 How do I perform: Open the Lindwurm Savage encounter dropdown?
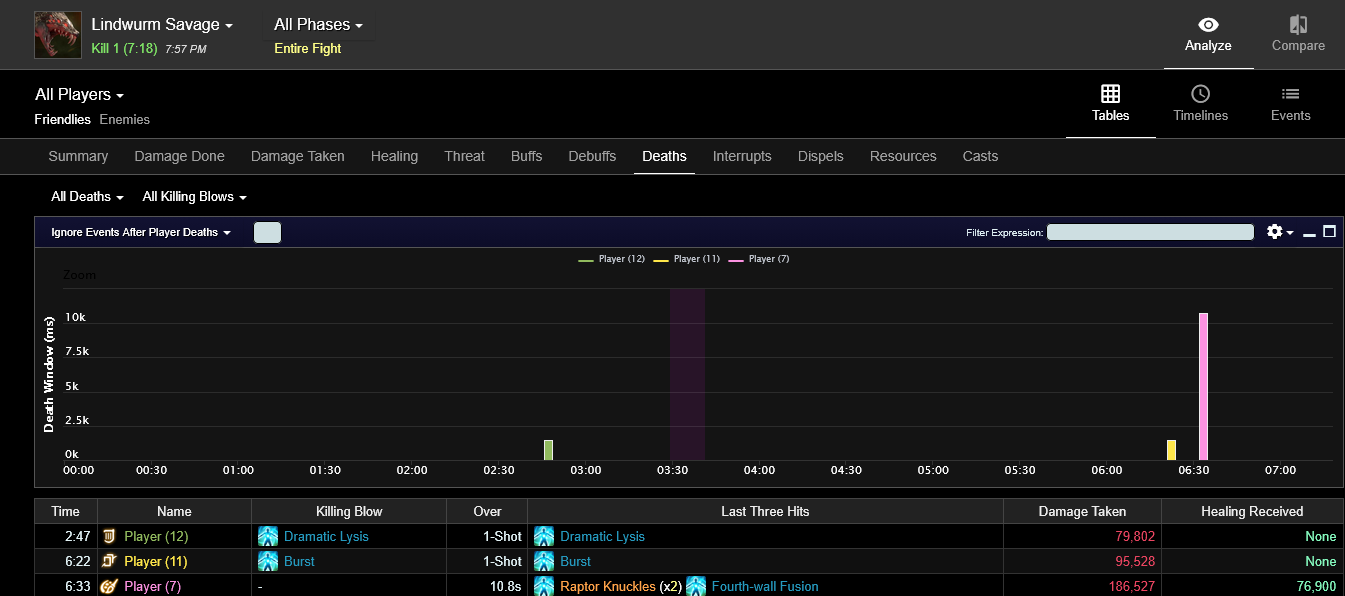click(162, 25)
